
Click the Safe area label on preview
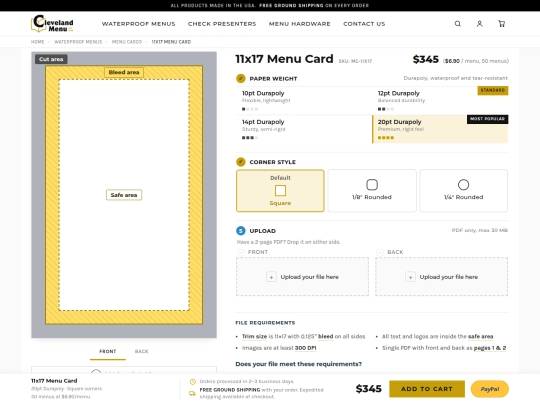pos(124,195)
